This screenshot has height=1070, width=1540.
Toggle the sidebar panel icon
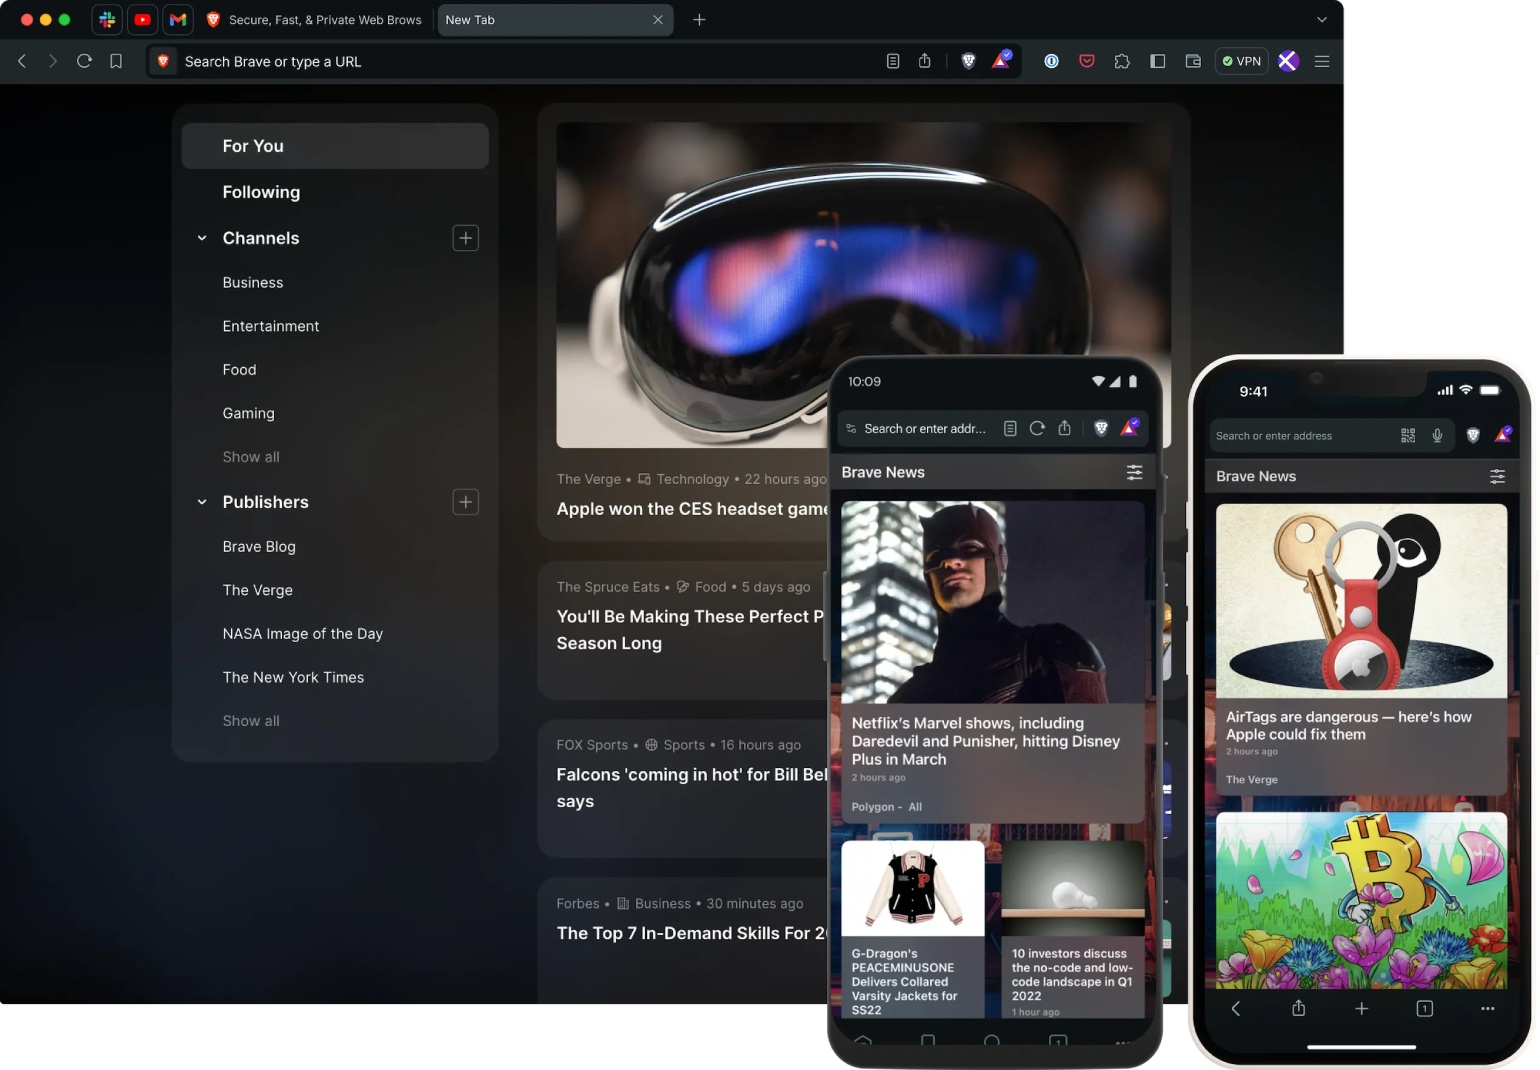1158,61
